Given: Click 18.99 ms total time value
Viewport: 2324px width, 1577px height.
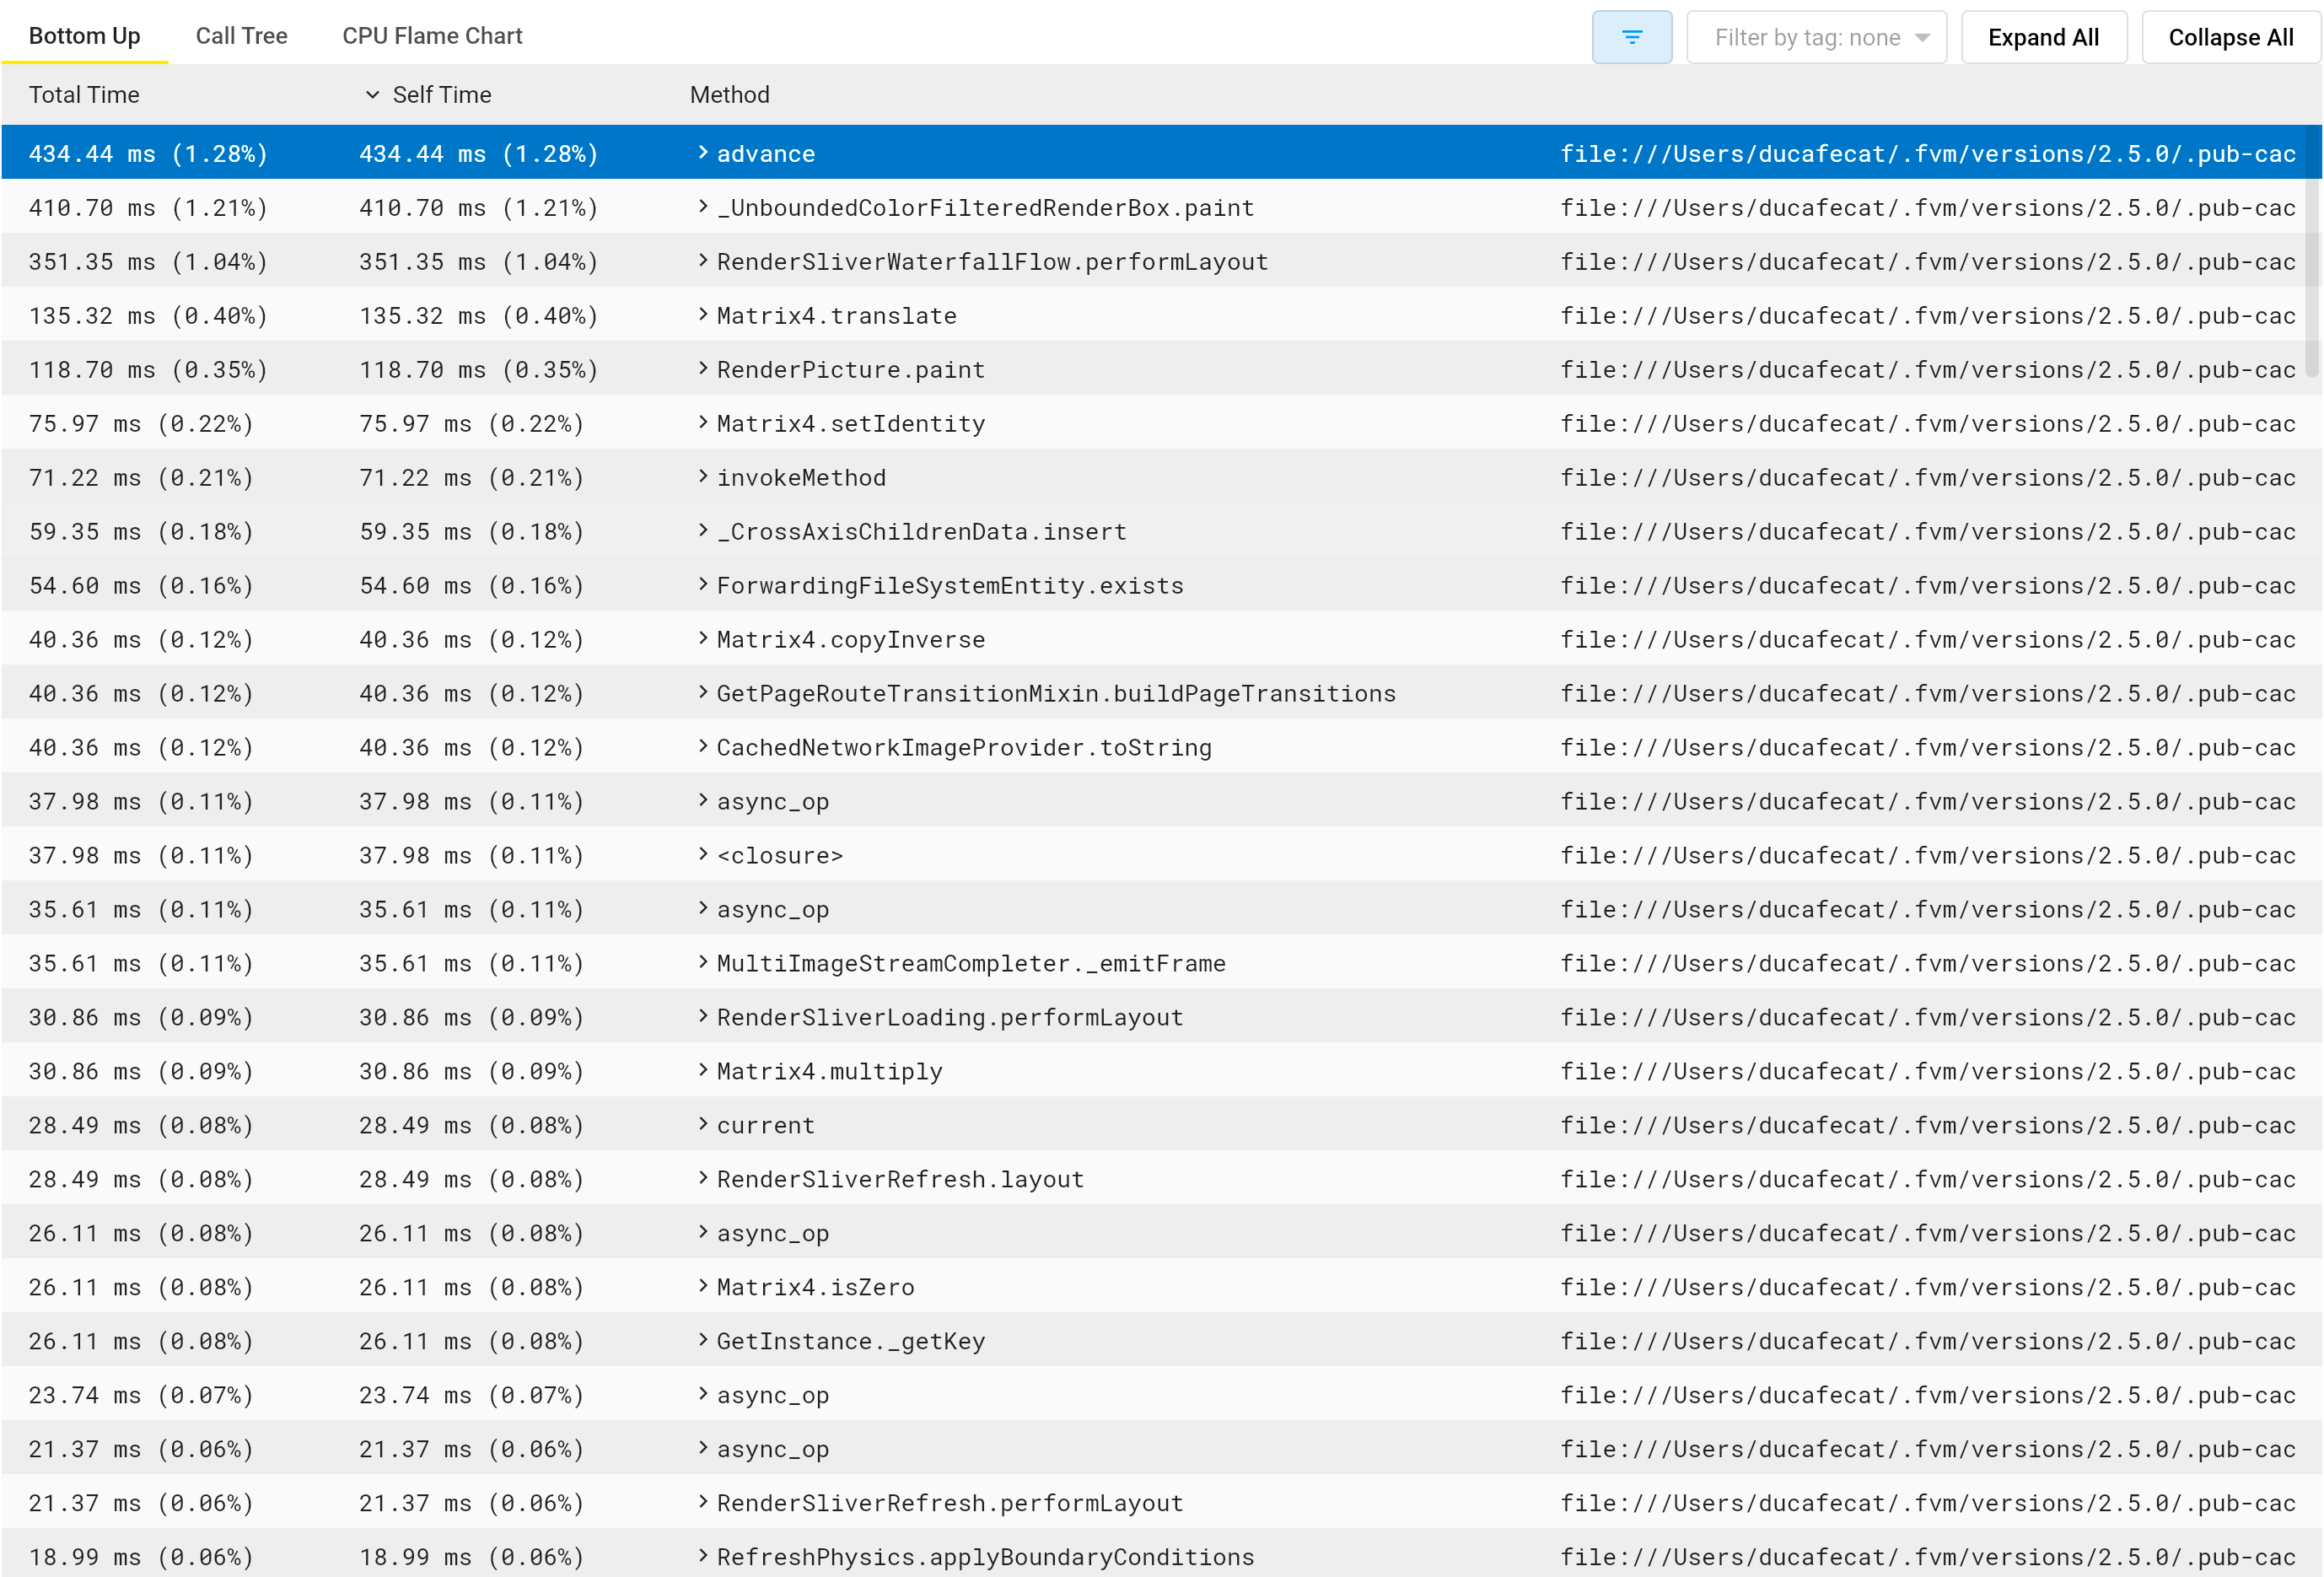Looking at the screenshot, I should [141, 1558].
